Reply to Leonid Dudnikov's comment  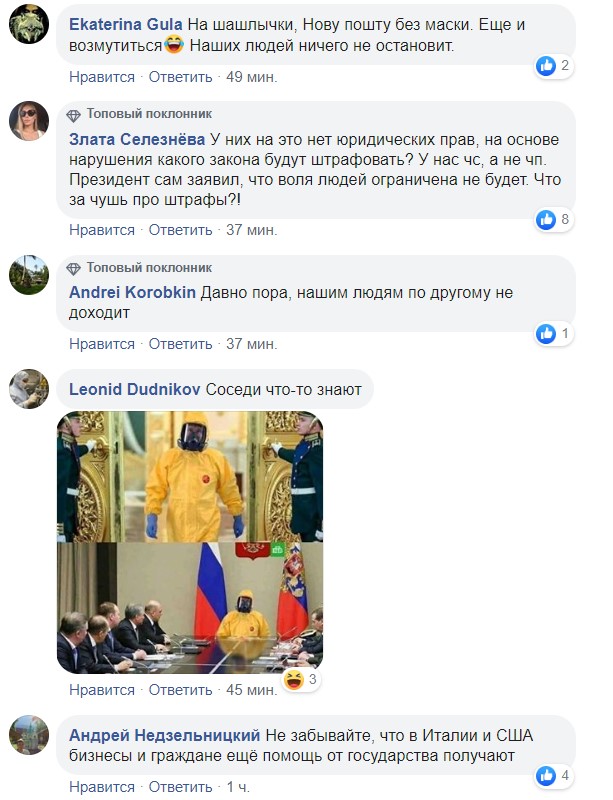pos(180,690)
